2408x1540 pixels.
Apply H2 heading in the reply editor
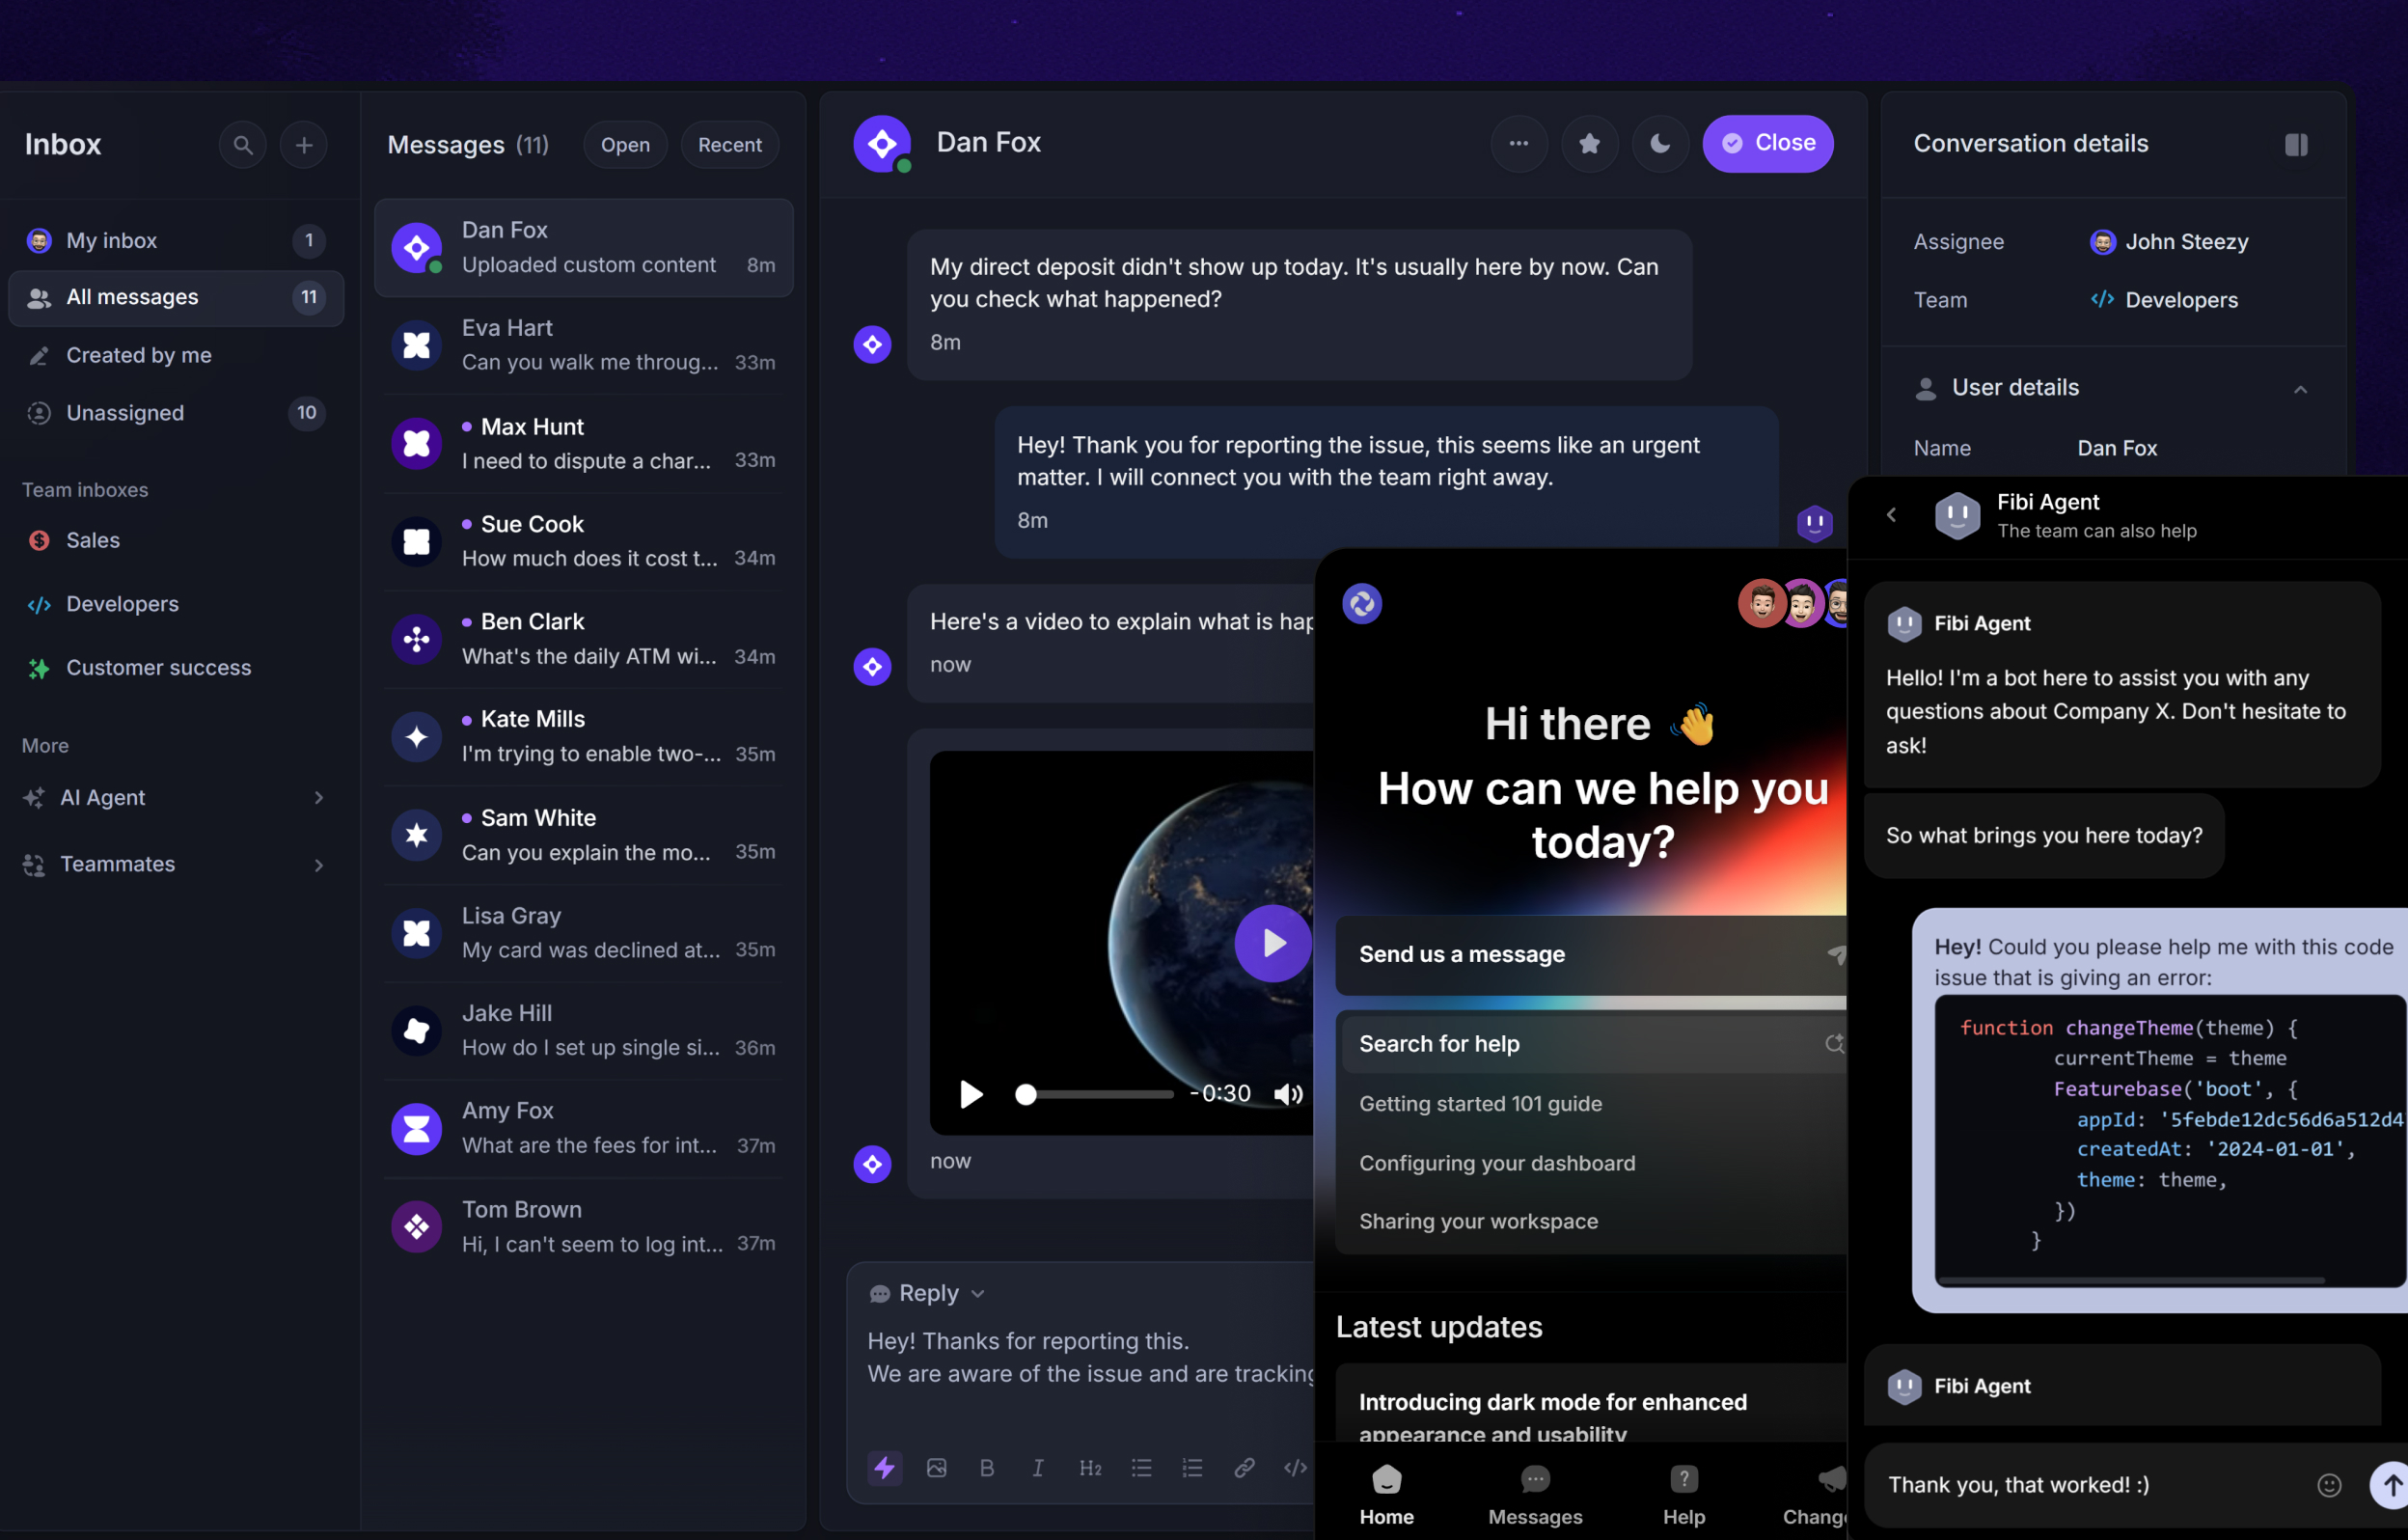click(1090, 1467)
